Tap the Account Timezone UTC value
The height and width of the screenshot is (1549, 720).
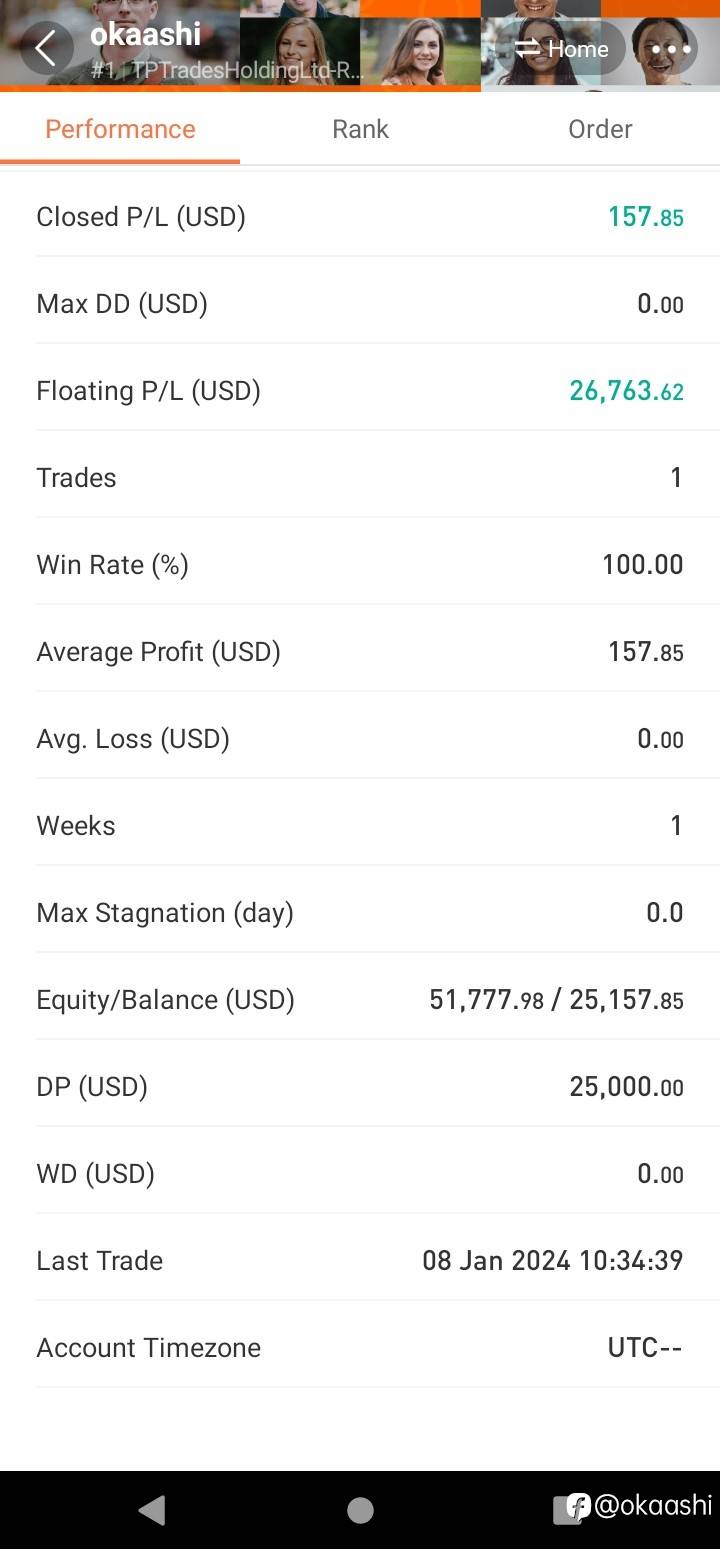click(644, 1347)
